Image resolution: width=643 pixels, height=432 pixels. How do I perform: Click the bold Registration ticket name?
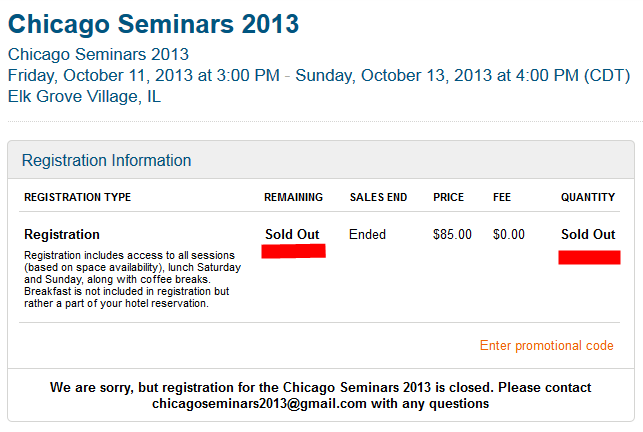pyautogui.click(x=62, y=235)
